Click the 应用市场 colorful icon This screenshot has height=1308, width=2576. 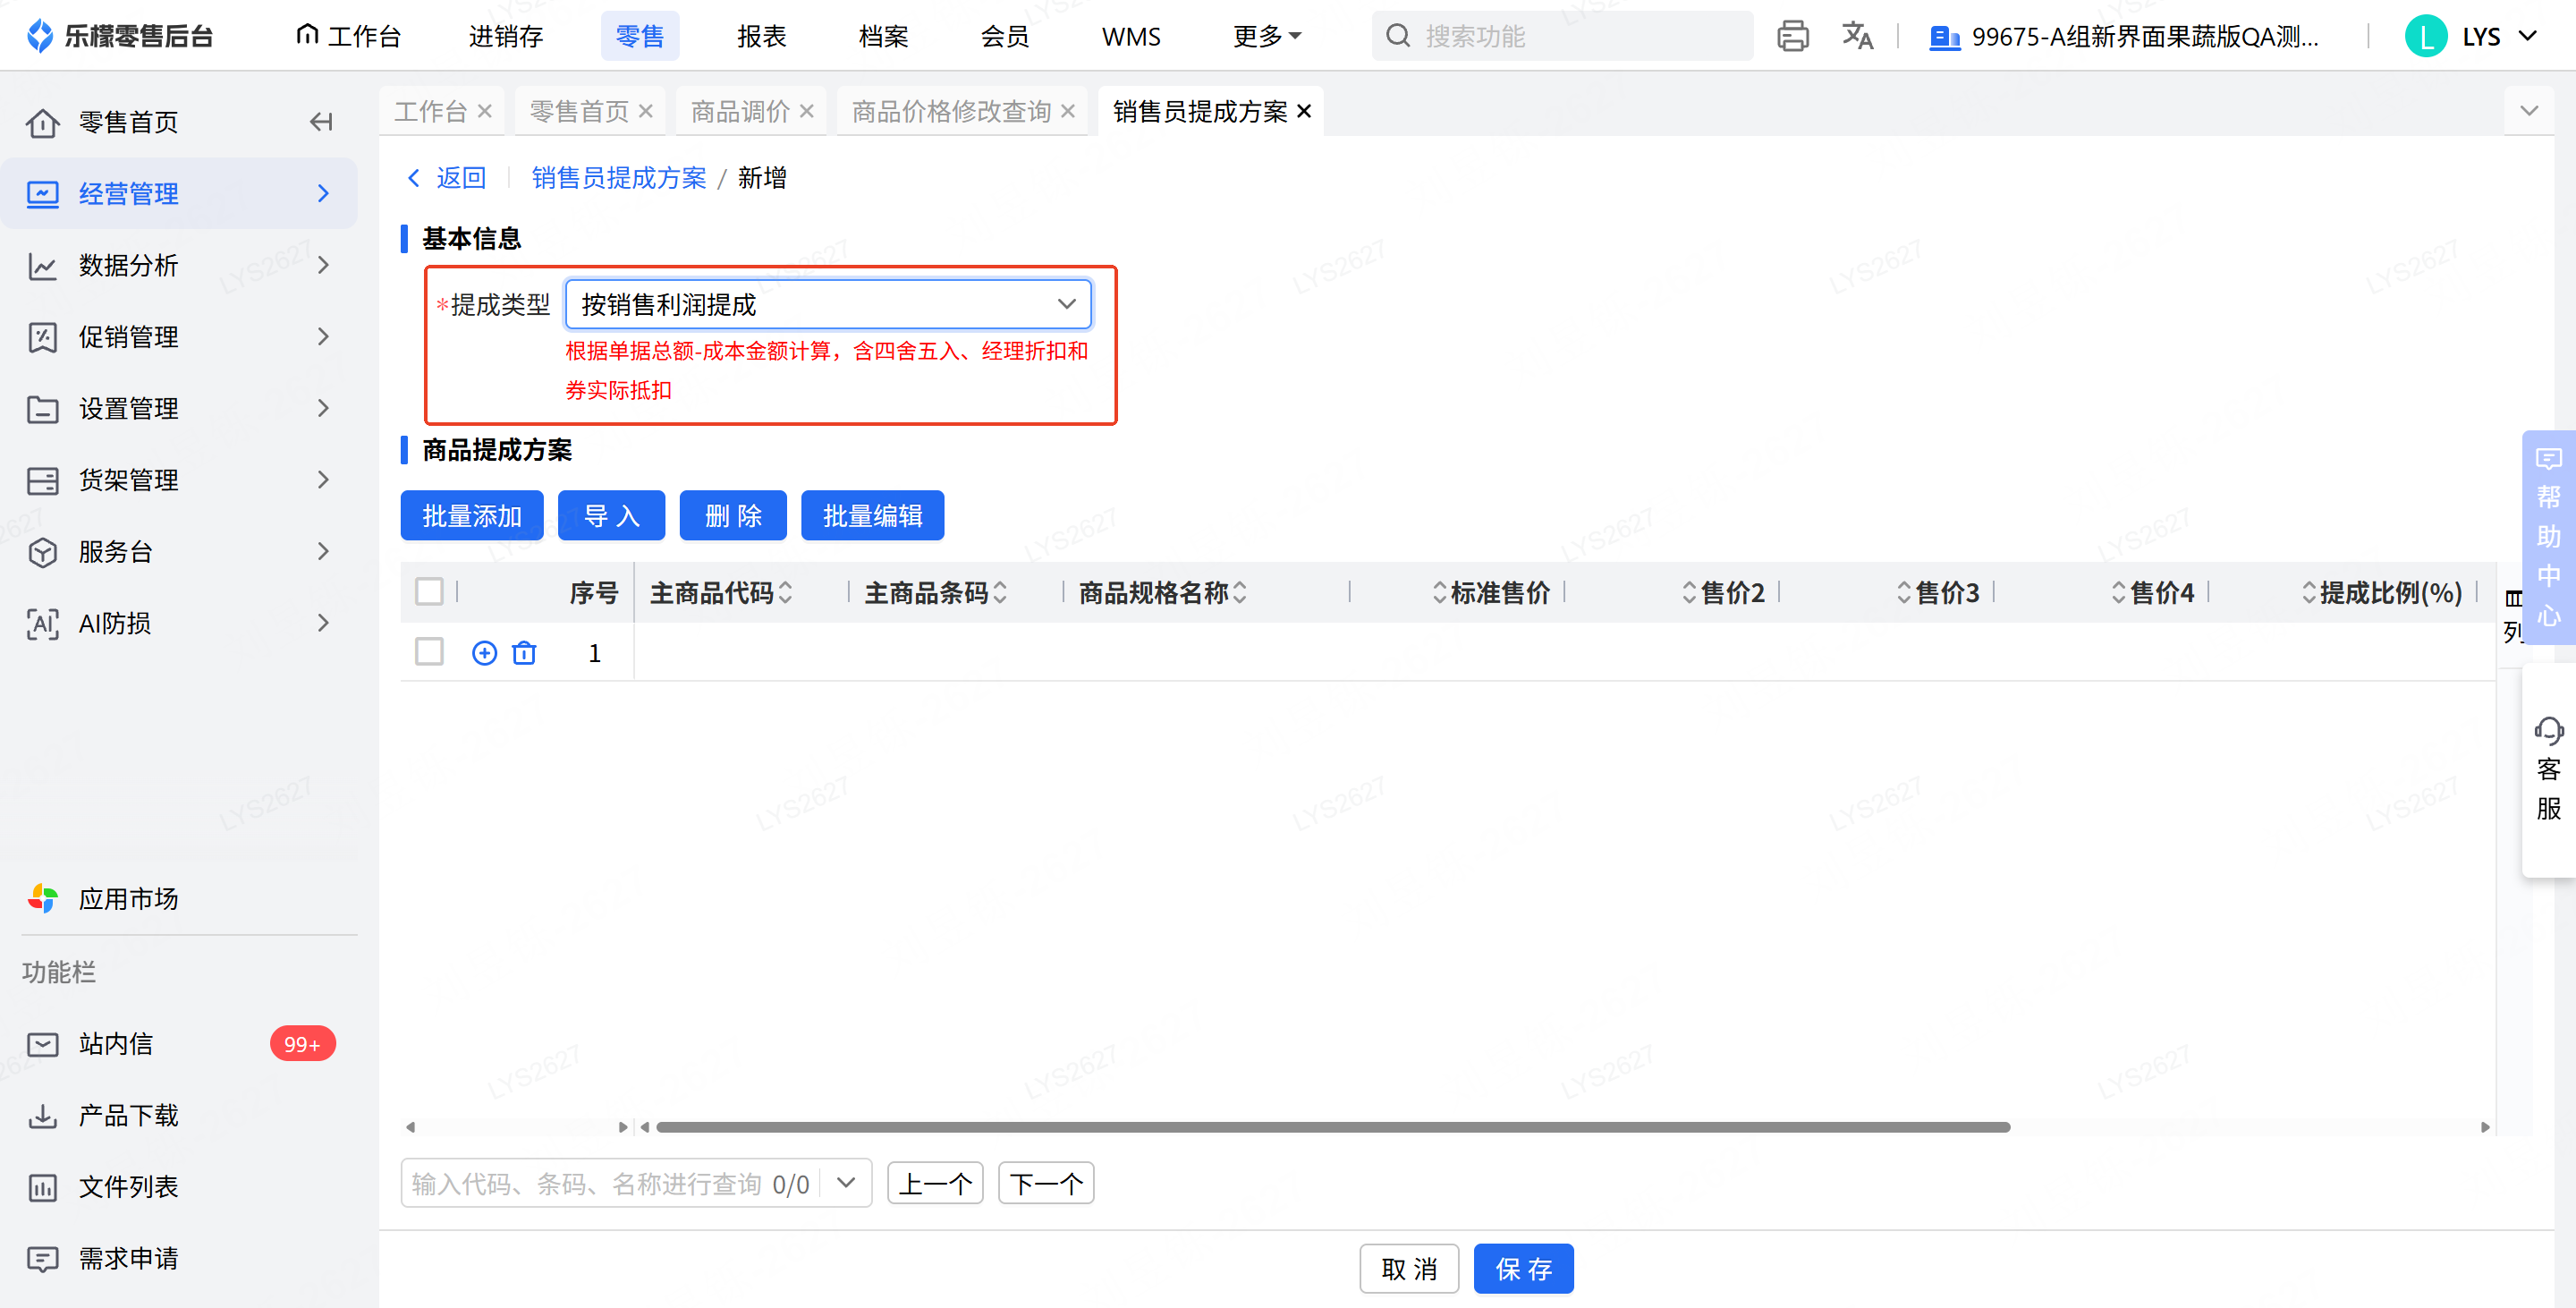42,899
